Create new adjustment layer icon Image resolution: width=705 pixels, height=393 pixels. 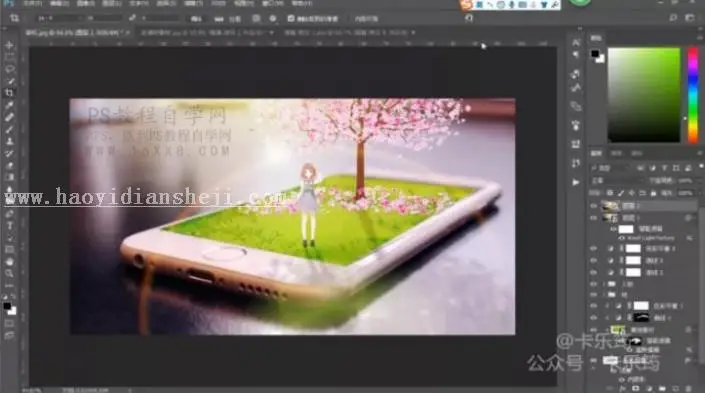click(649, 389)
